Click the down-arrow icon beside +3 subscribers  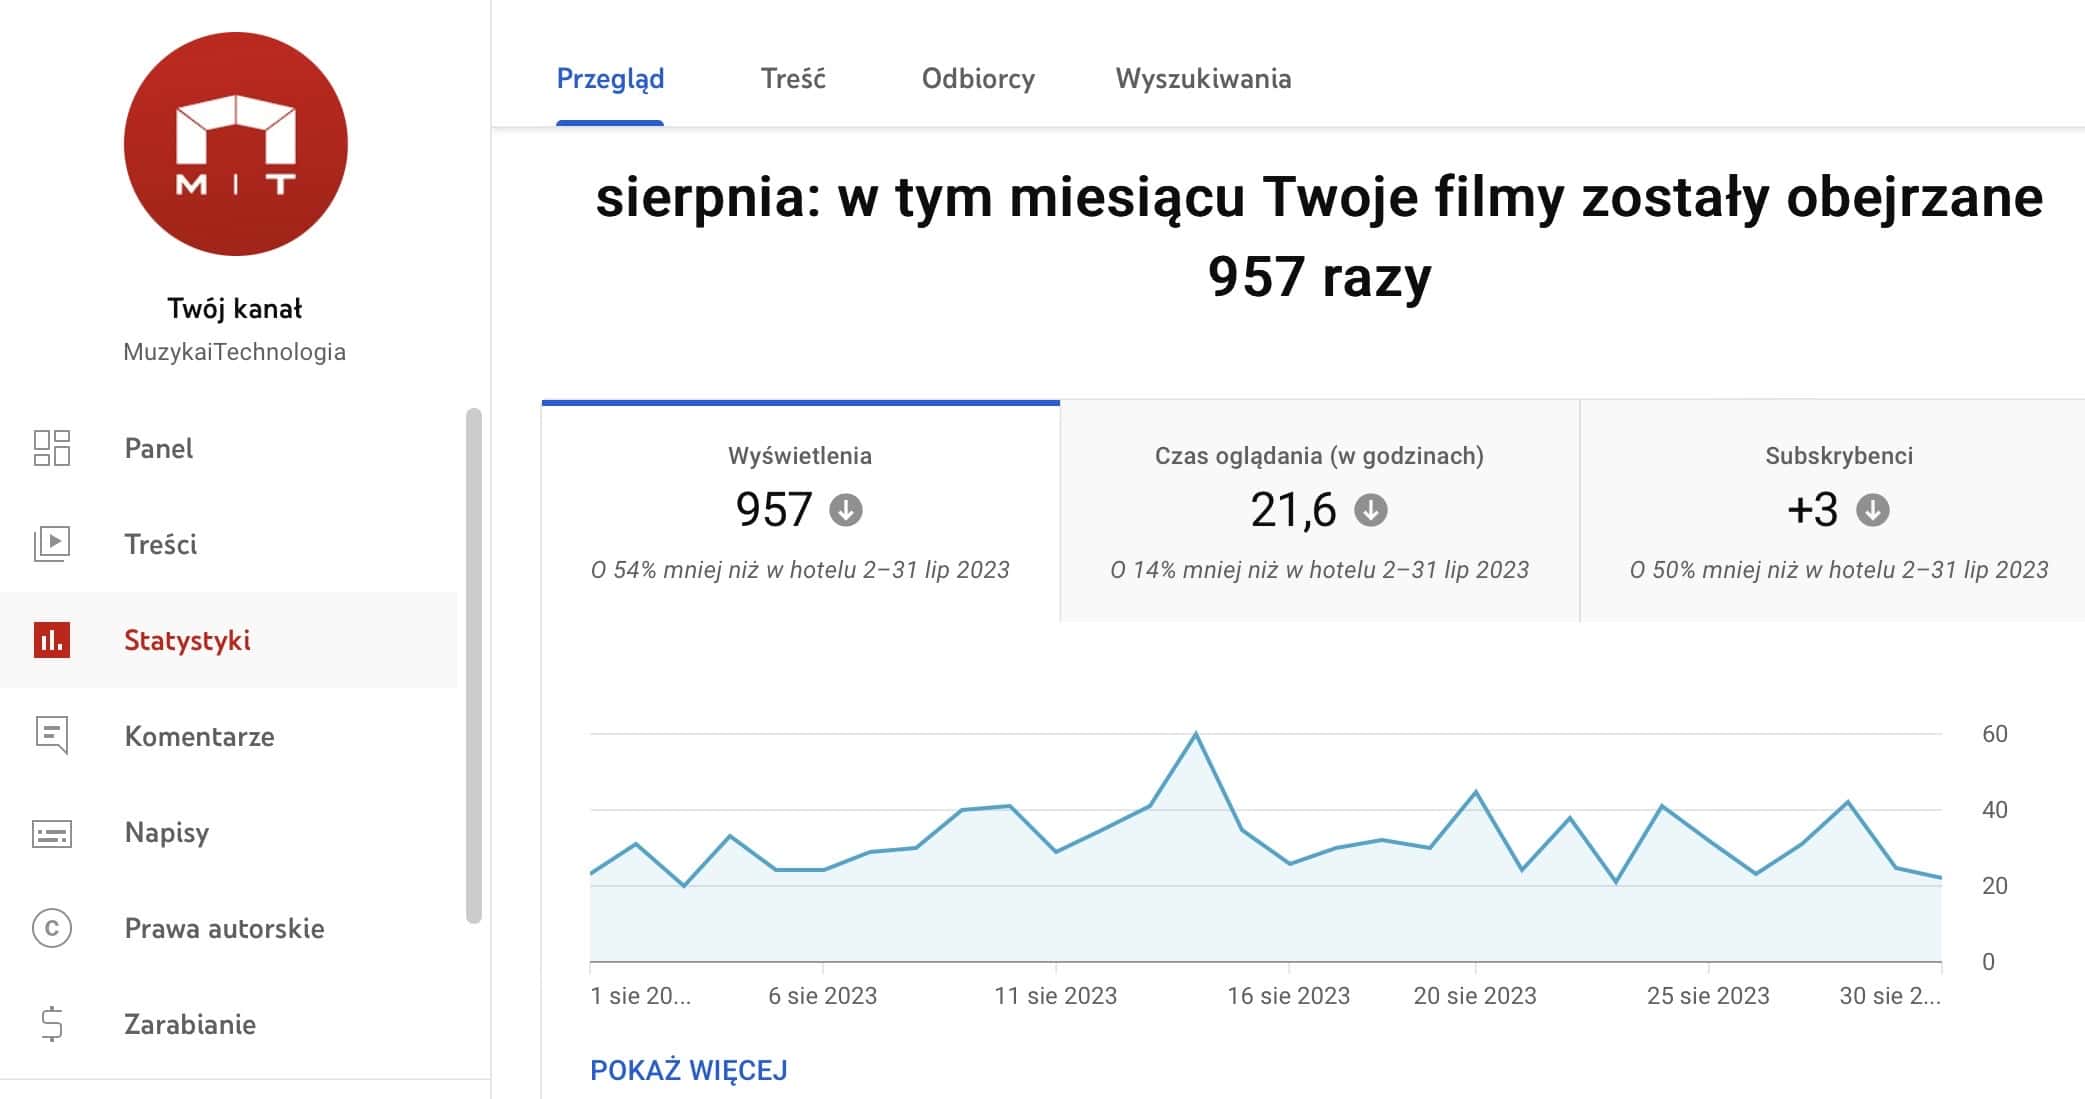pos(1872,510)
